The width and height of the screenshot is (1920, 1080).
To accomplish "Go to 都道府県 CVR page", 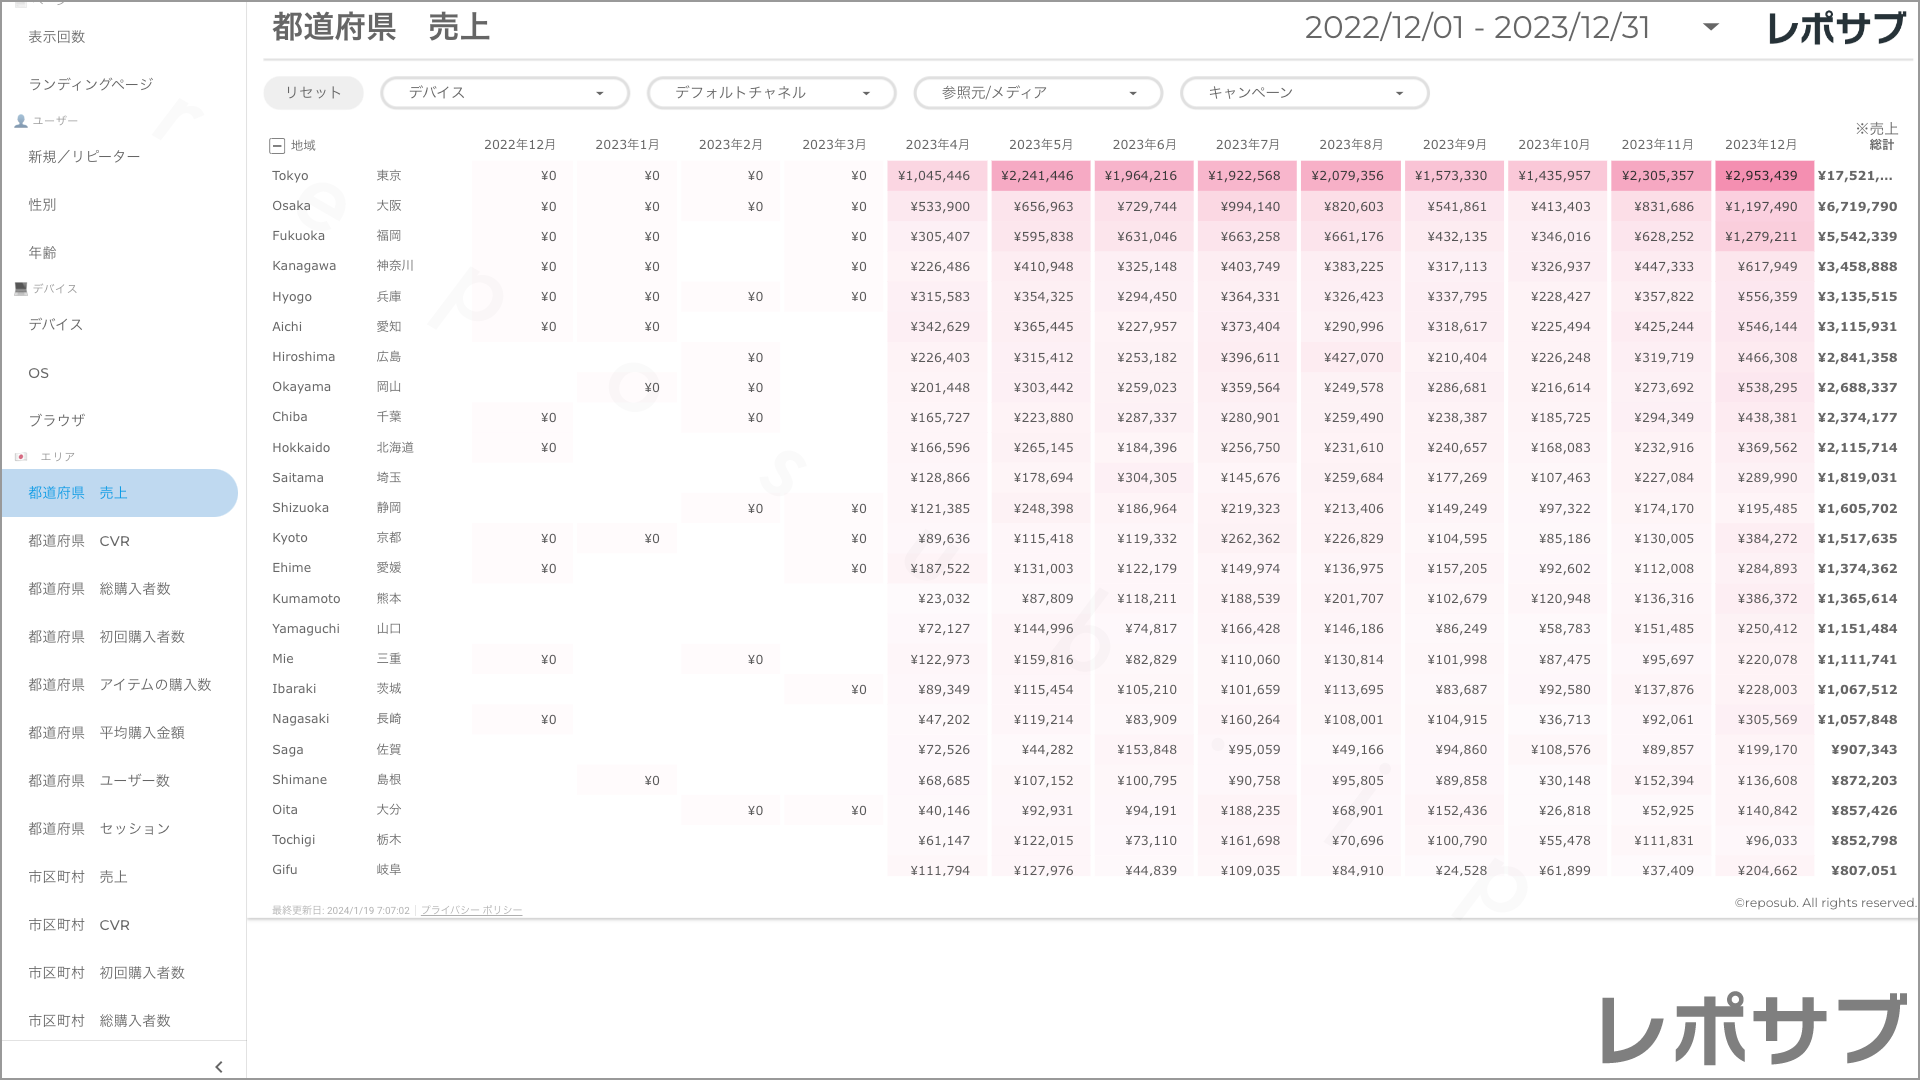I will pyautogui.click(x=79, y=541).
